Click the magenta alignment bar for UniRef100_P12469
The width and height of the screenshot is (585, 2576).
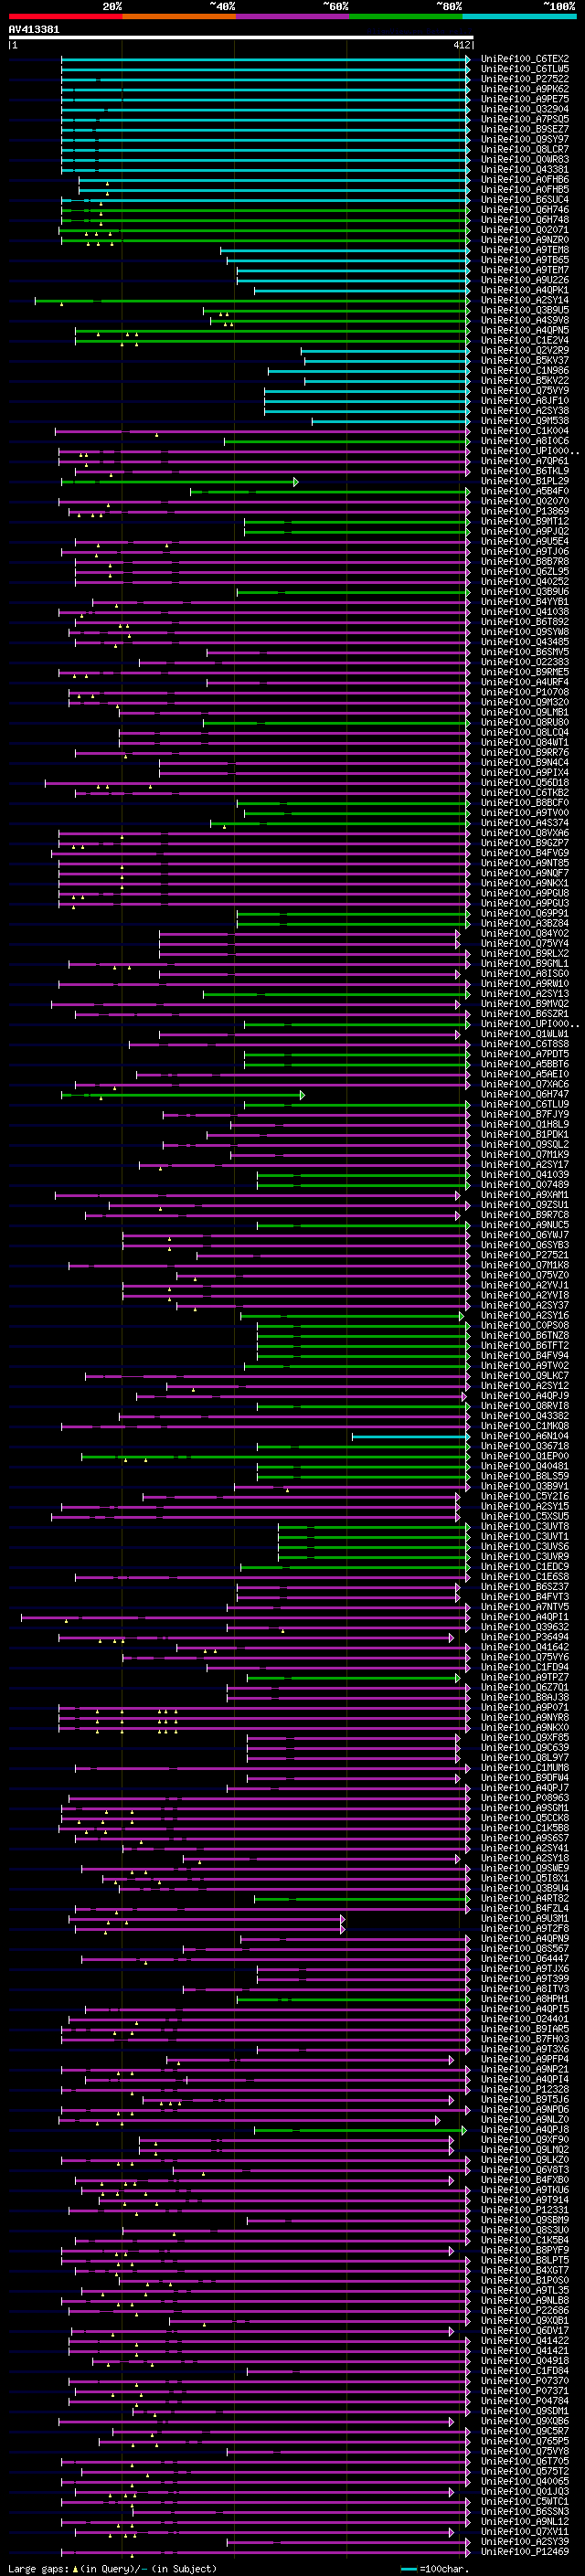point(265,2551)
